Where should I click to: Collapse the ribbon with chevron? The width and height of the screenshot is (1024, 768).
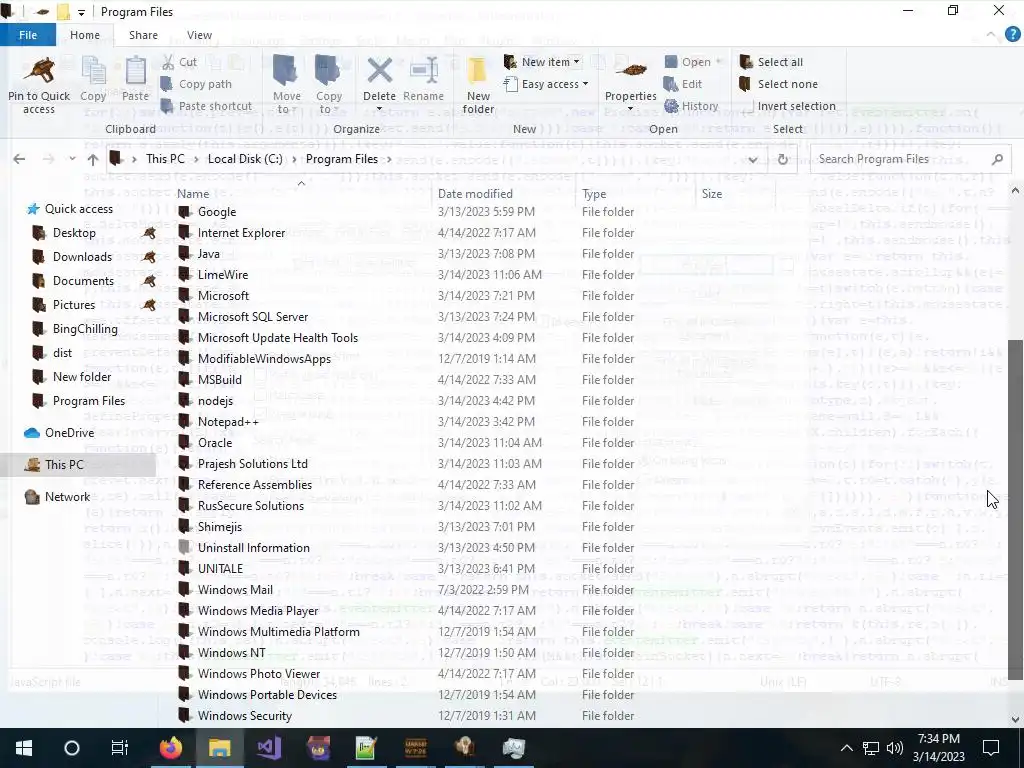(991, 35)
